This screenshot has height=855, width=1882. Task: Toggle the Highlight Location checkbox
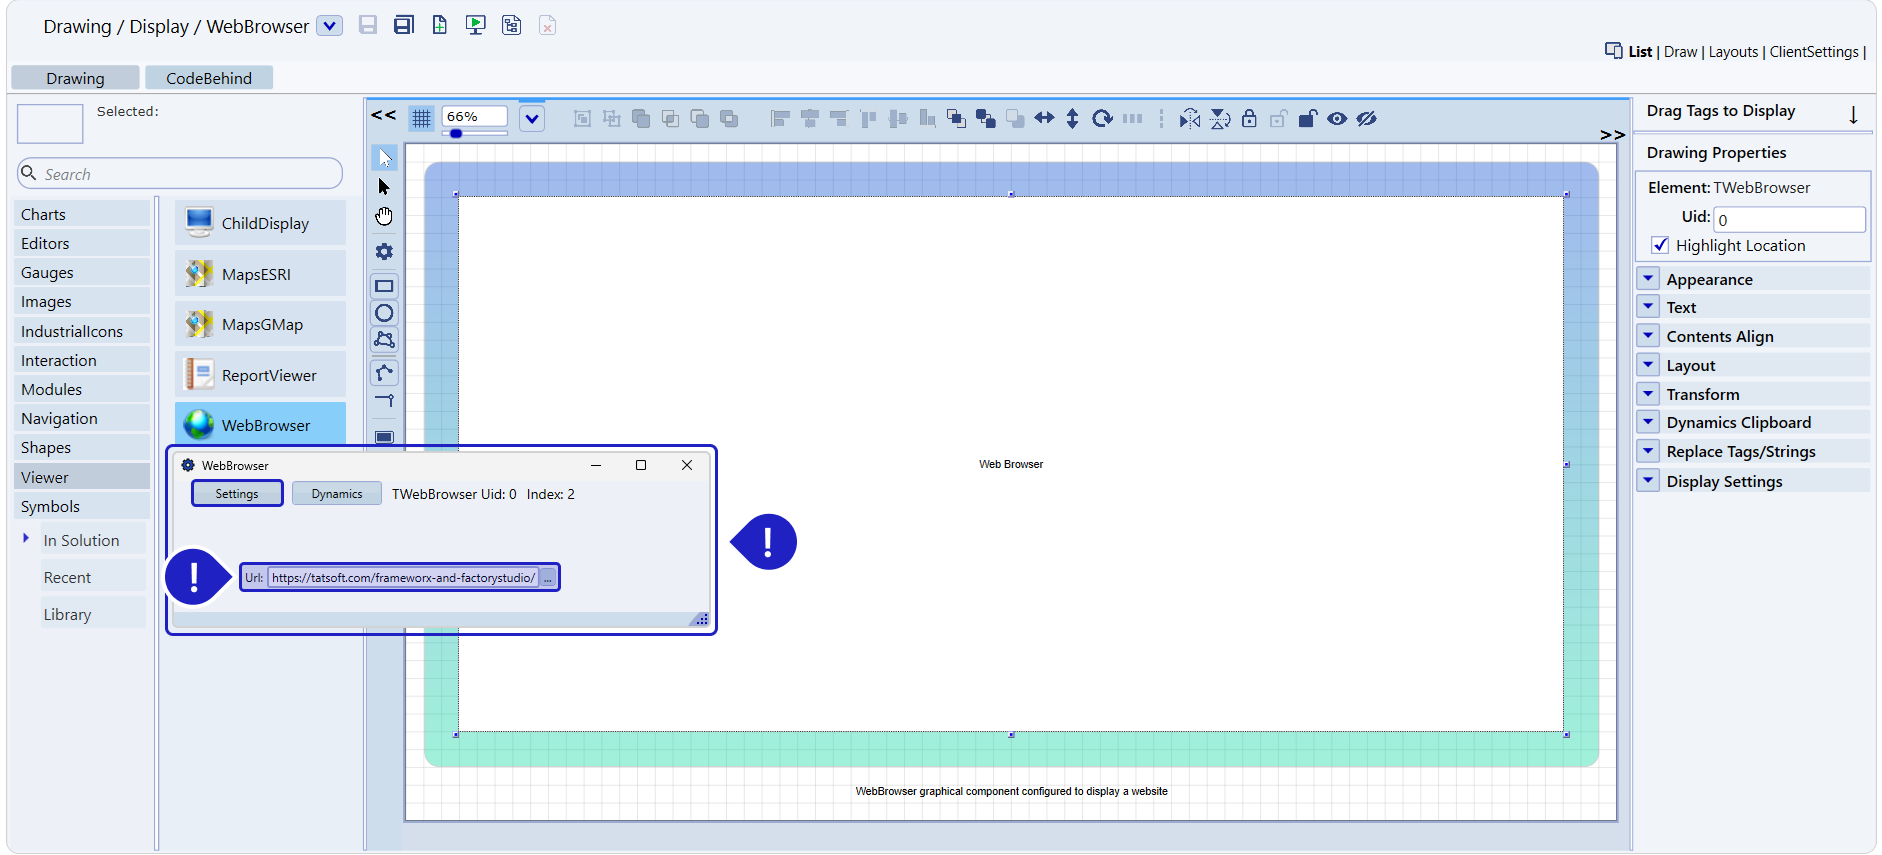pyautogui.click(x=1660, y=245)
